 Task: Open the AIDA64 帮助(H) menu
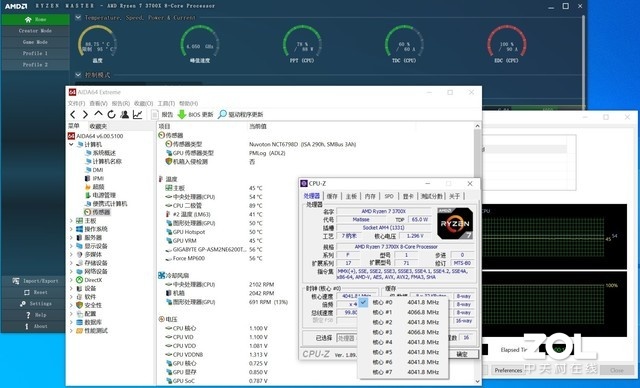189,104
